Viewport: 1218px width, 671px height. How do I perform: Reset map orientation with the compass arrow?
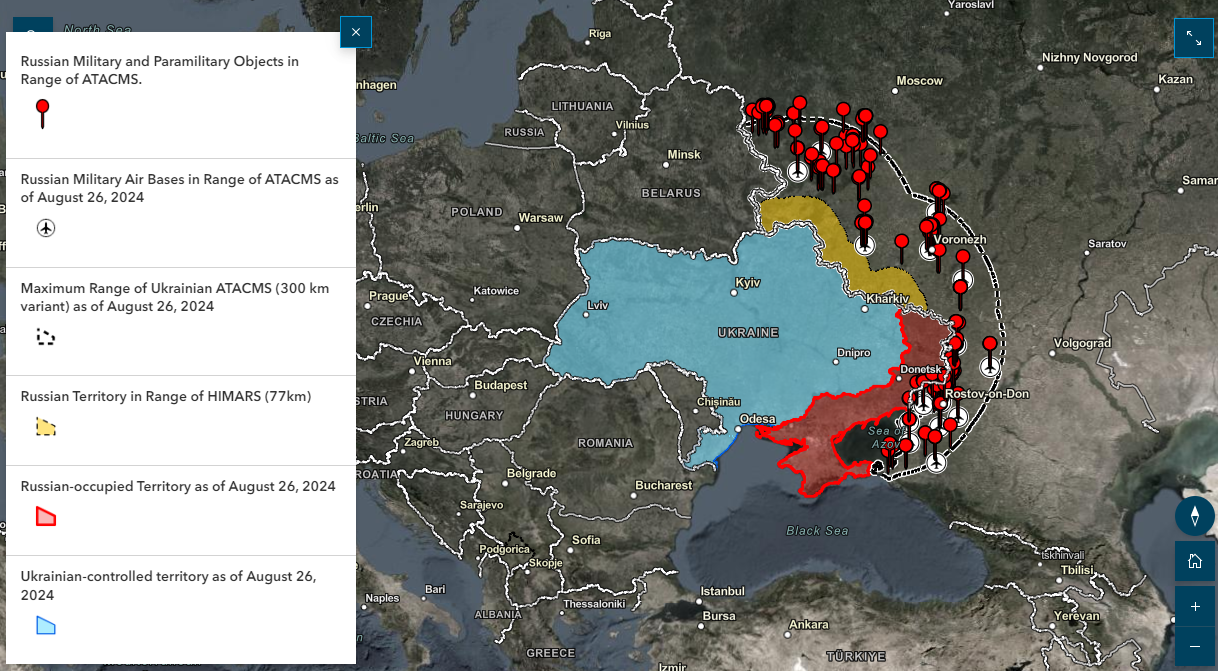pos(1194,516)
